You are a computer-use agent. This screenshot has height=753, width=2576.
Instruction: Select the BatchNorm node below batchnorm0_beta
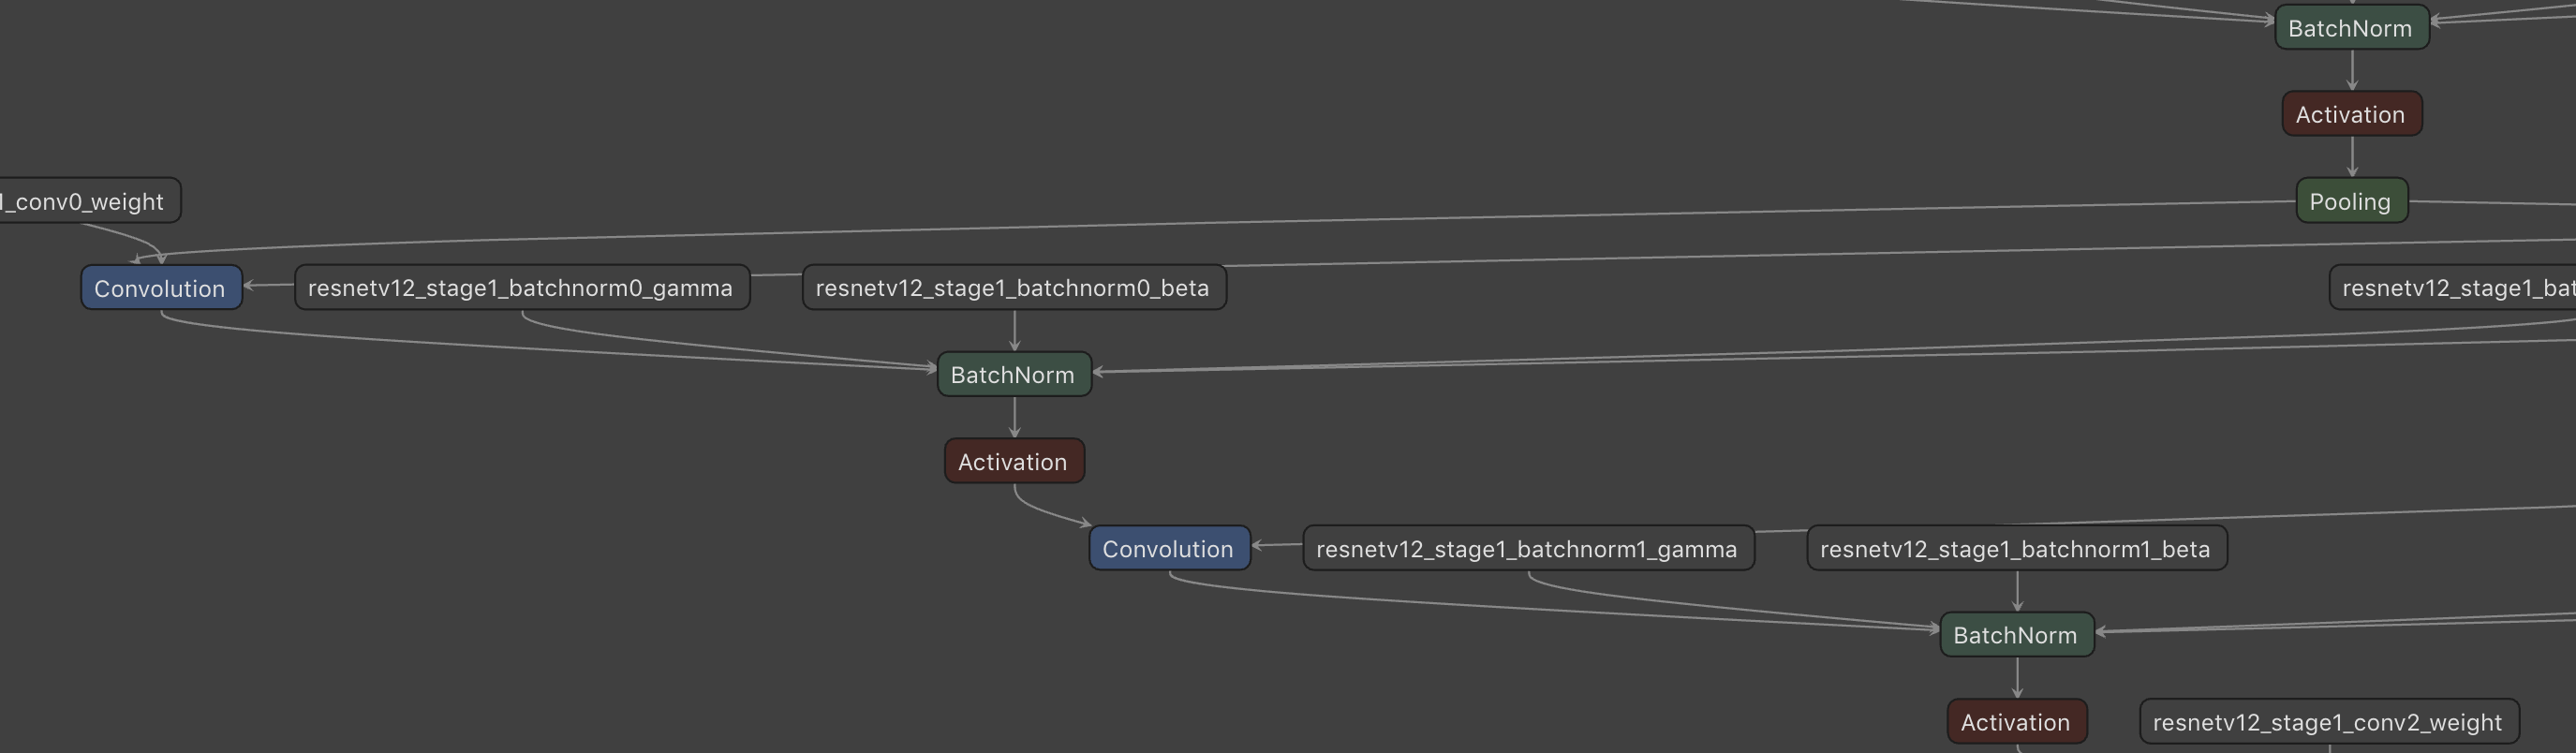pos(1013,375)
